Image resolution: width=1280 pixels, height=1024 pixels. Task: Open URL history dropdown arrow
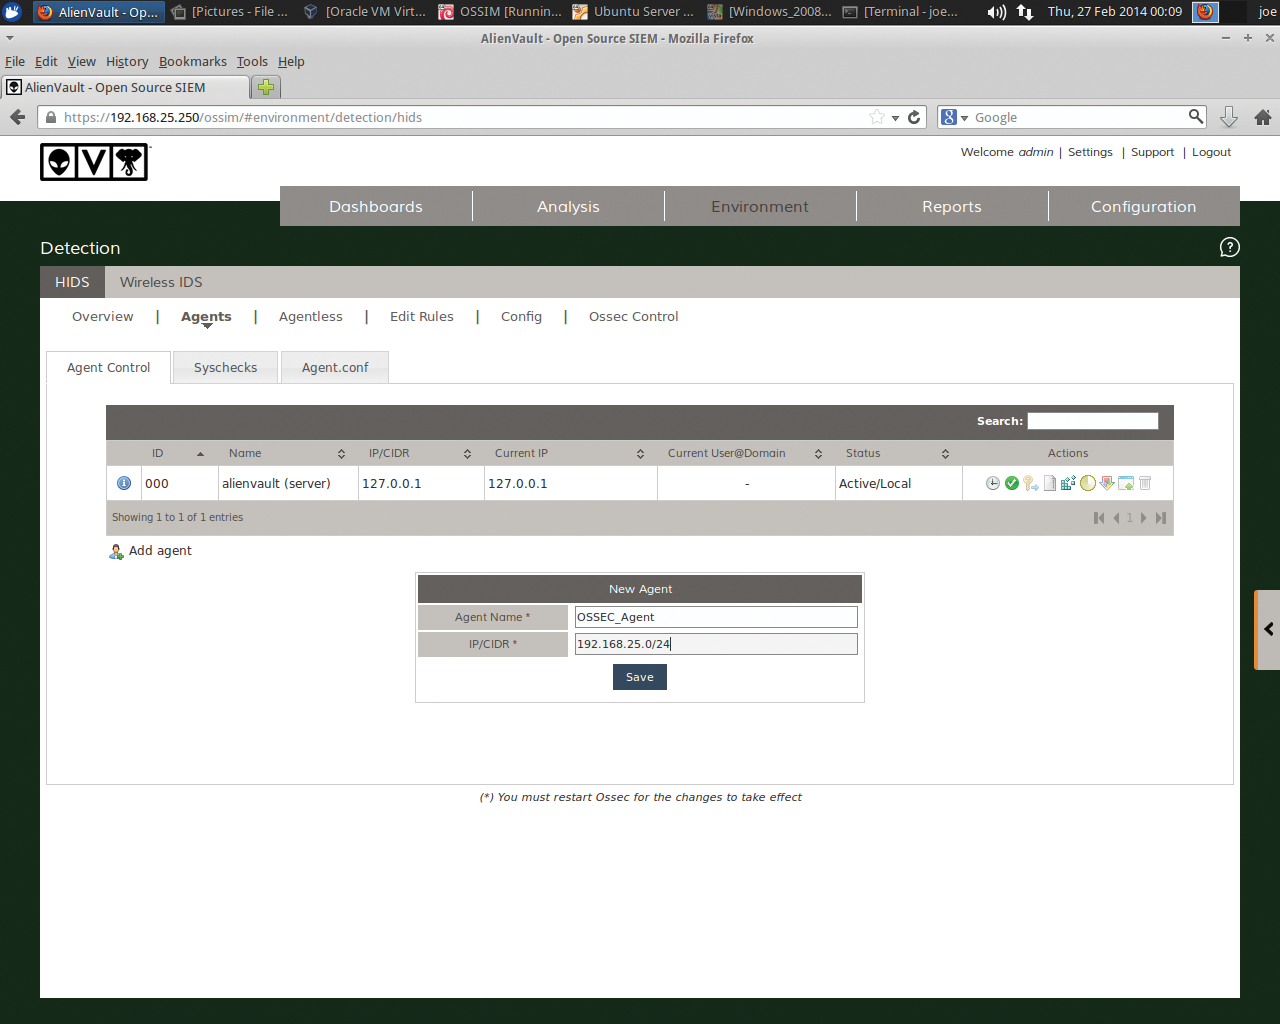click(896, 118)
